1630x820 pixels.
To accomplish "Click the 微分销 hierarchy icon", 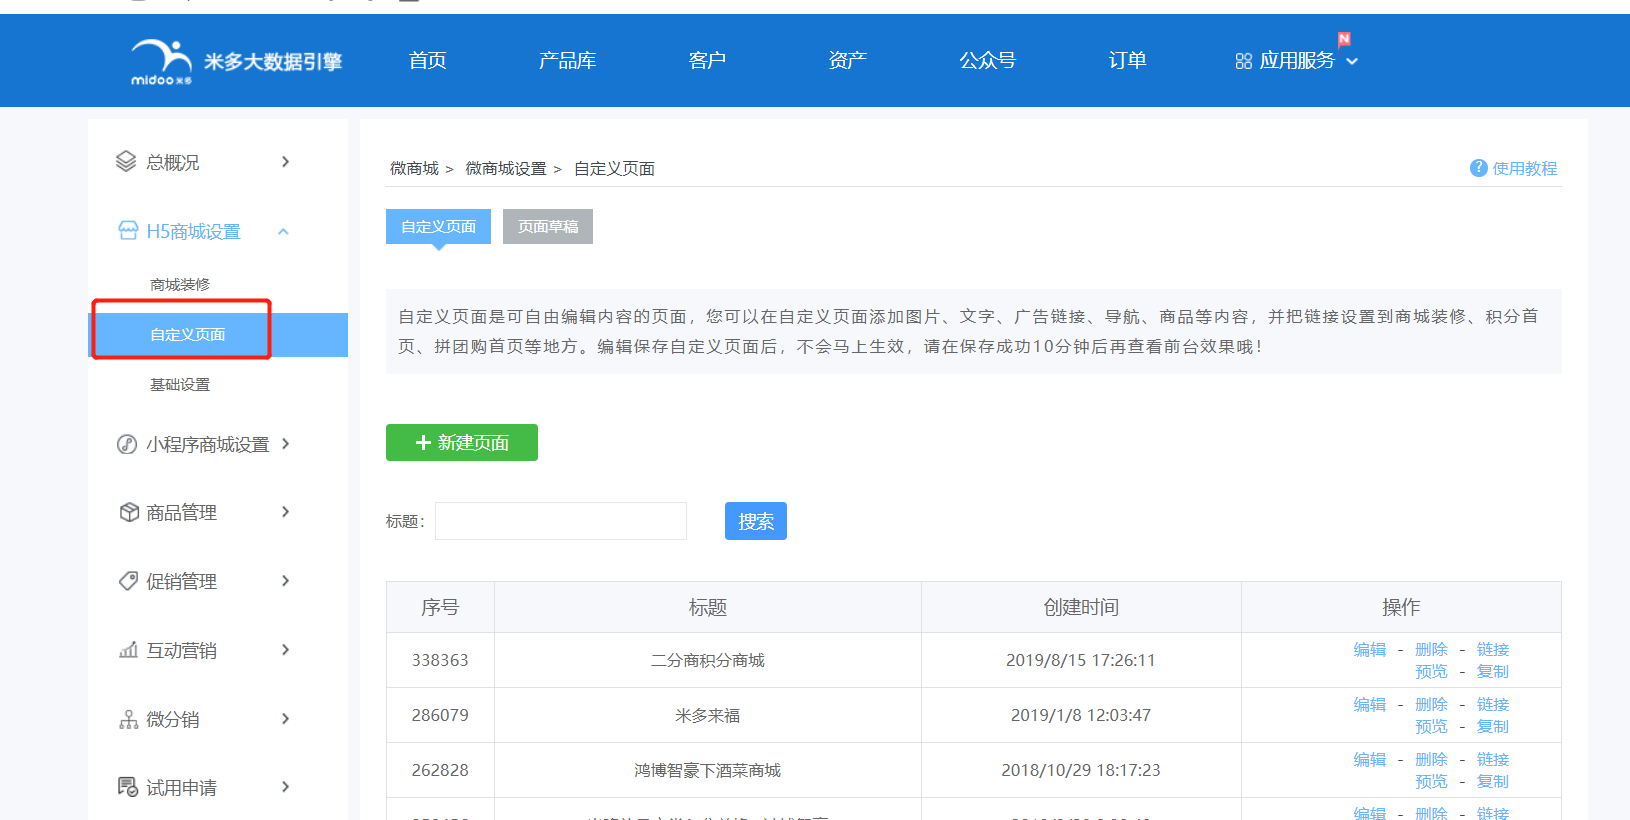I will tap(129, 719).
